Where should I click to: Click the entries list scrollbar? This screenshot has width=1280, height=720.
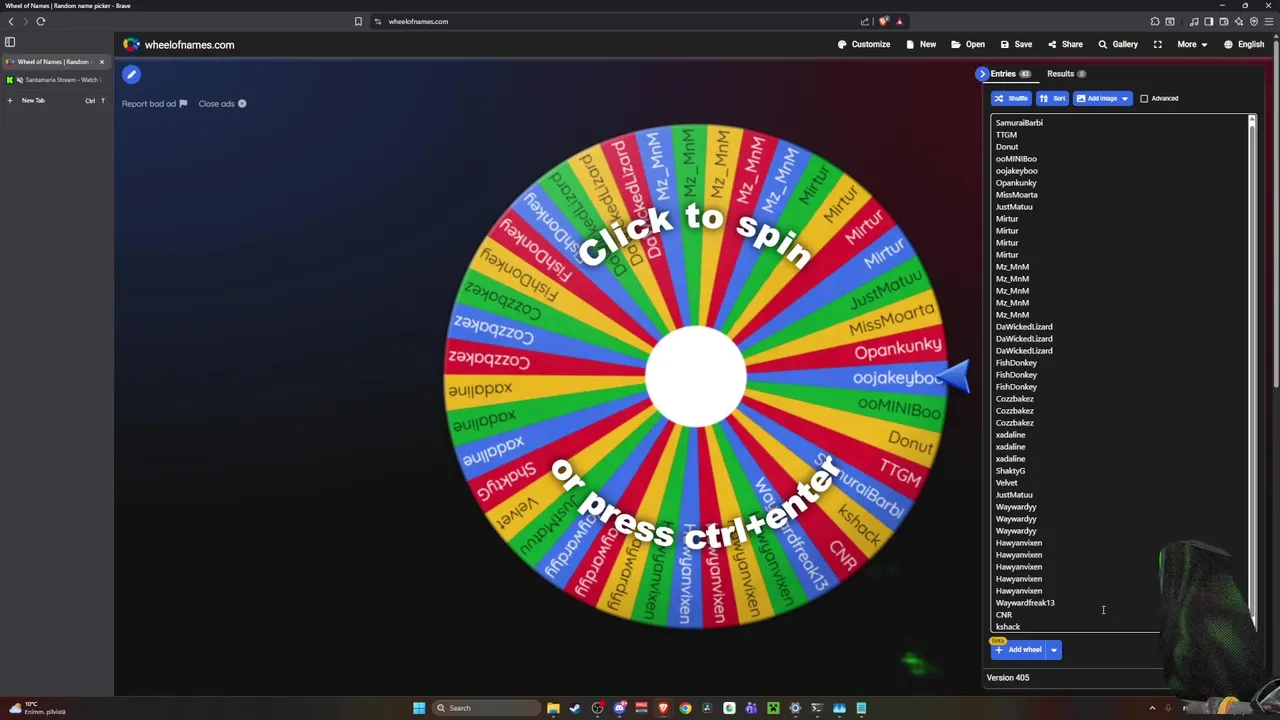coord(1251,372)
